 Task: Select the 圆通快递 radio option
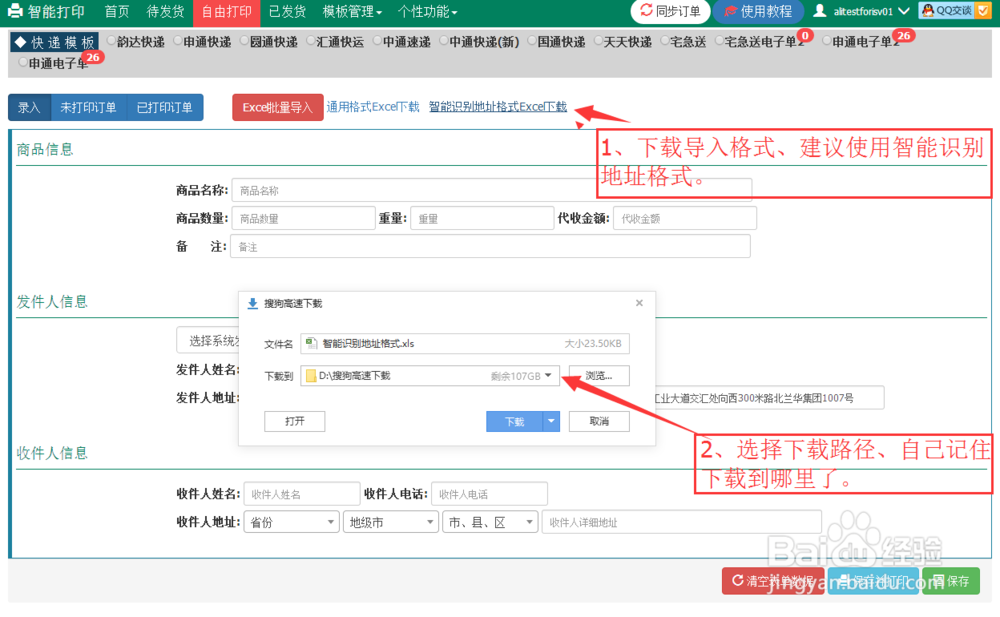(x=244, y=41)
